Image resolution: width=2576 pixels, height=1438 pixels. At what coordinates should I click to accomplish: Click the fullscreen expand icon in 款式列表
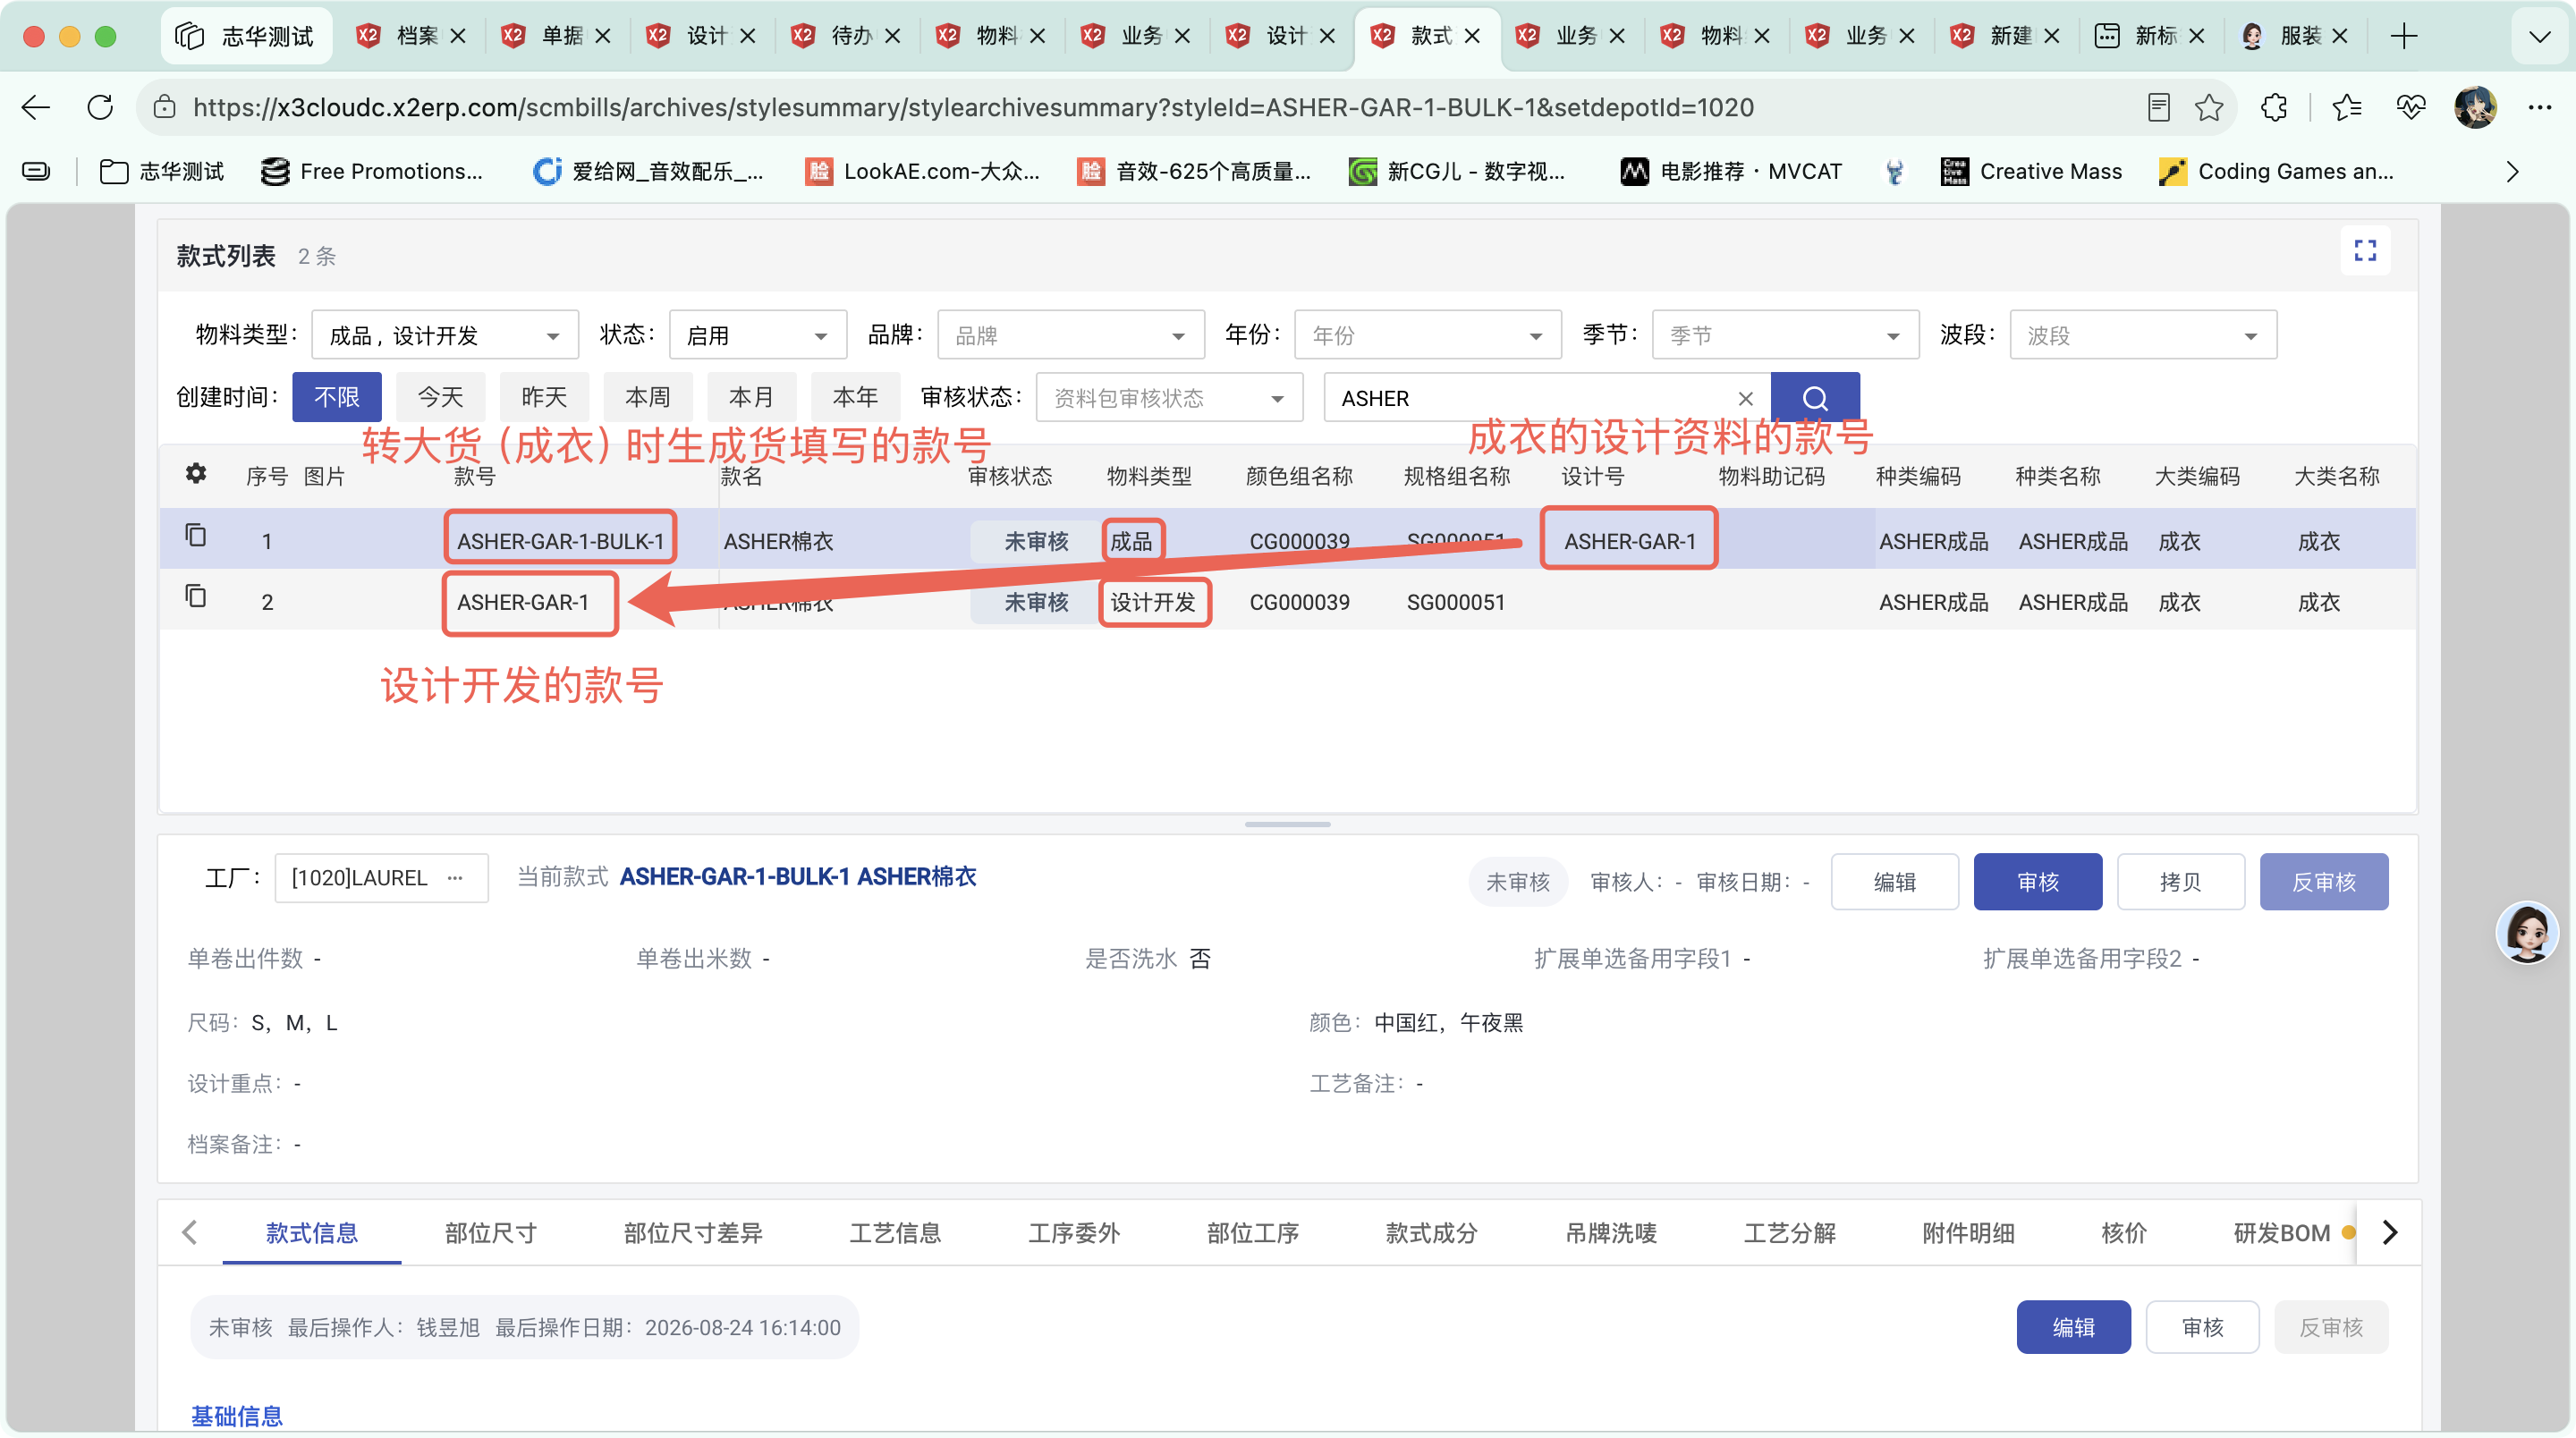(2364, 250)
